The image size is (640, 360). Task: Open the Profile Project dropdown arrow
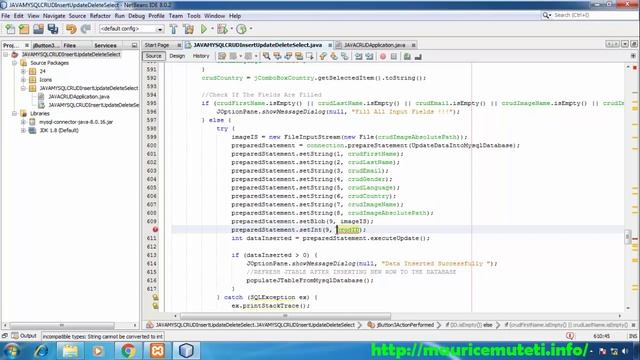point(251,29)
